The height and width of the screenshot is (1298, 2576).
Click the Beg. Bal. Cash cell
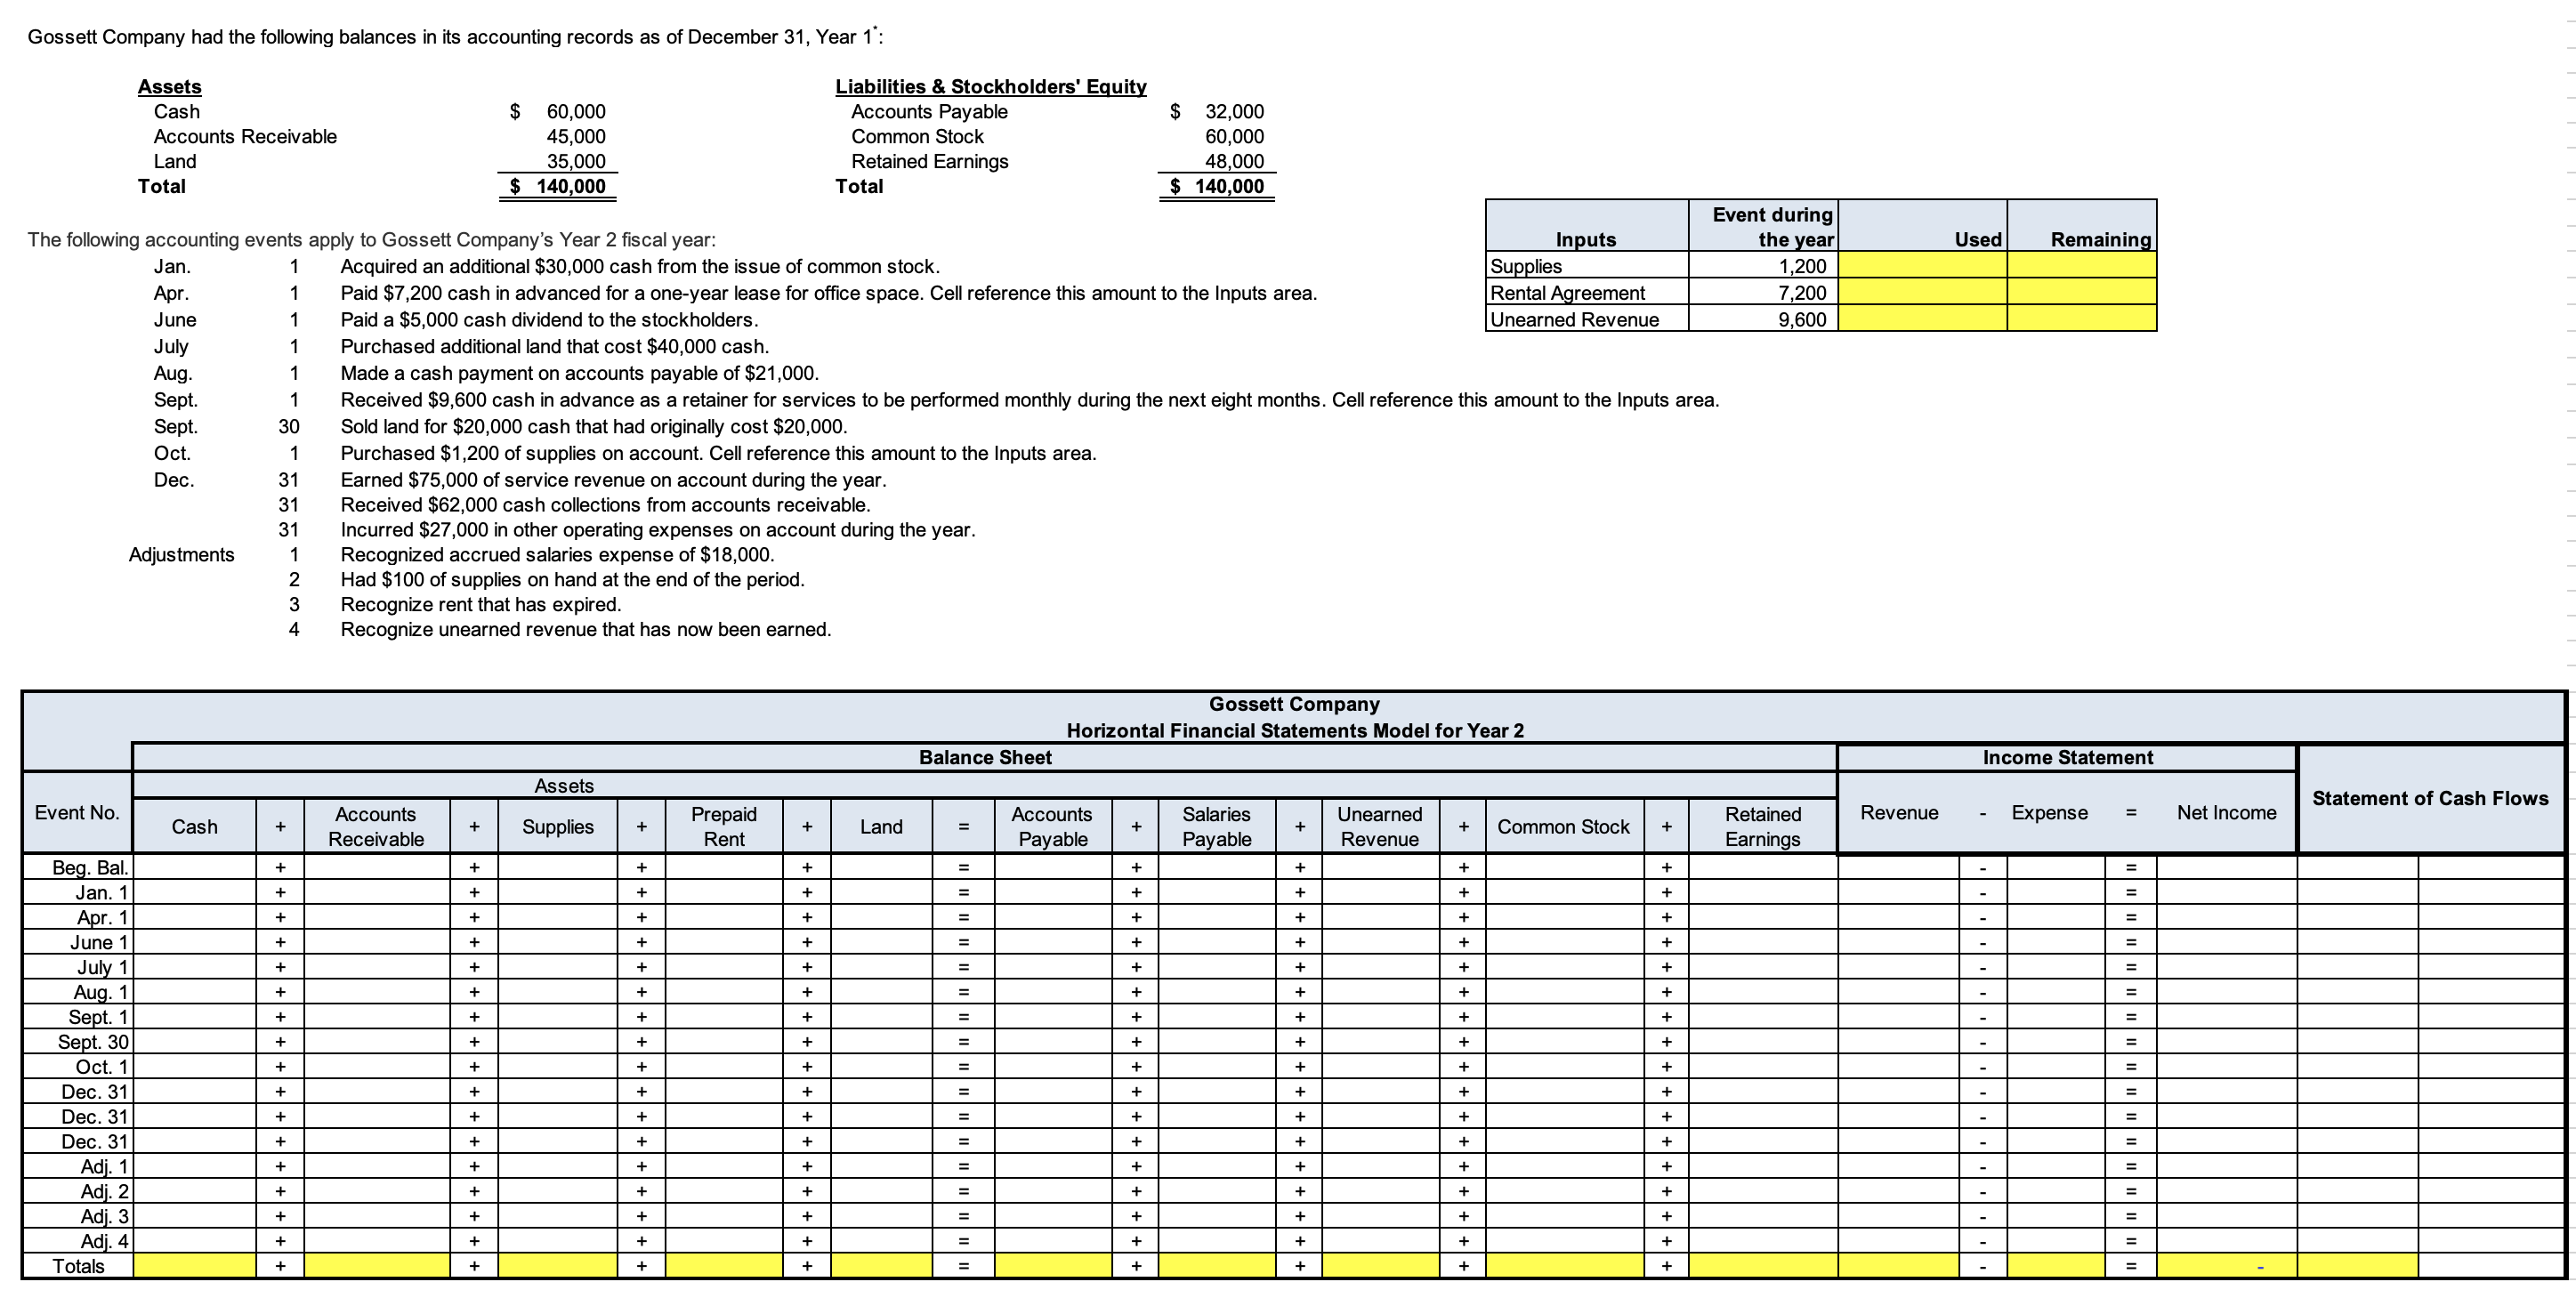[x=194, y=867]
